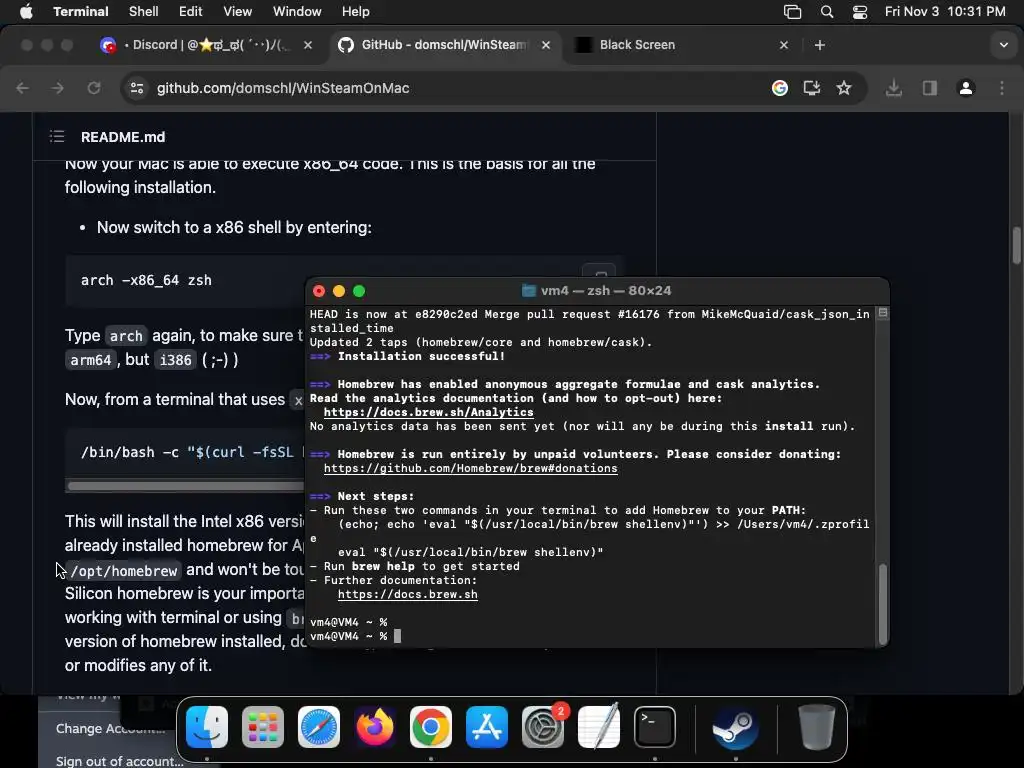Open TextEdit from the Dock
1024x768 pixels.
[599, 727]
